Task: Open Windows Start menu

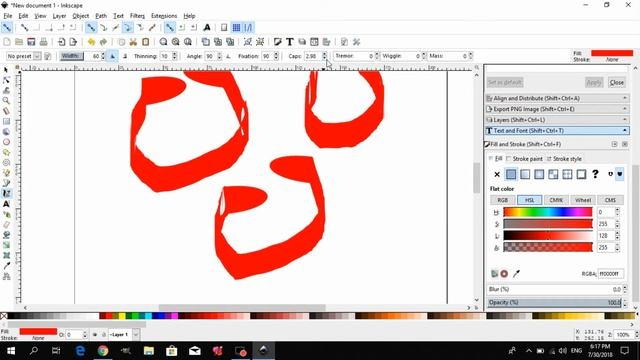Action: point(11,351)
